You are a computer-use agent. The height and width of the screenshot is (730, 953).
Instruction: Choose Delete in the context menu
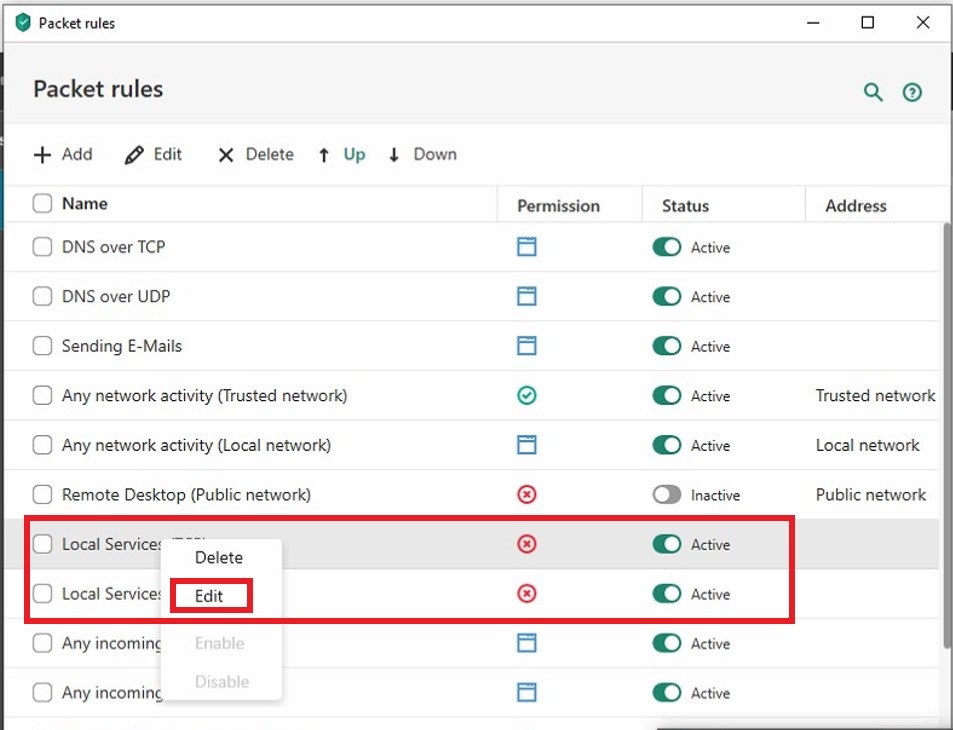click(218, 557)
